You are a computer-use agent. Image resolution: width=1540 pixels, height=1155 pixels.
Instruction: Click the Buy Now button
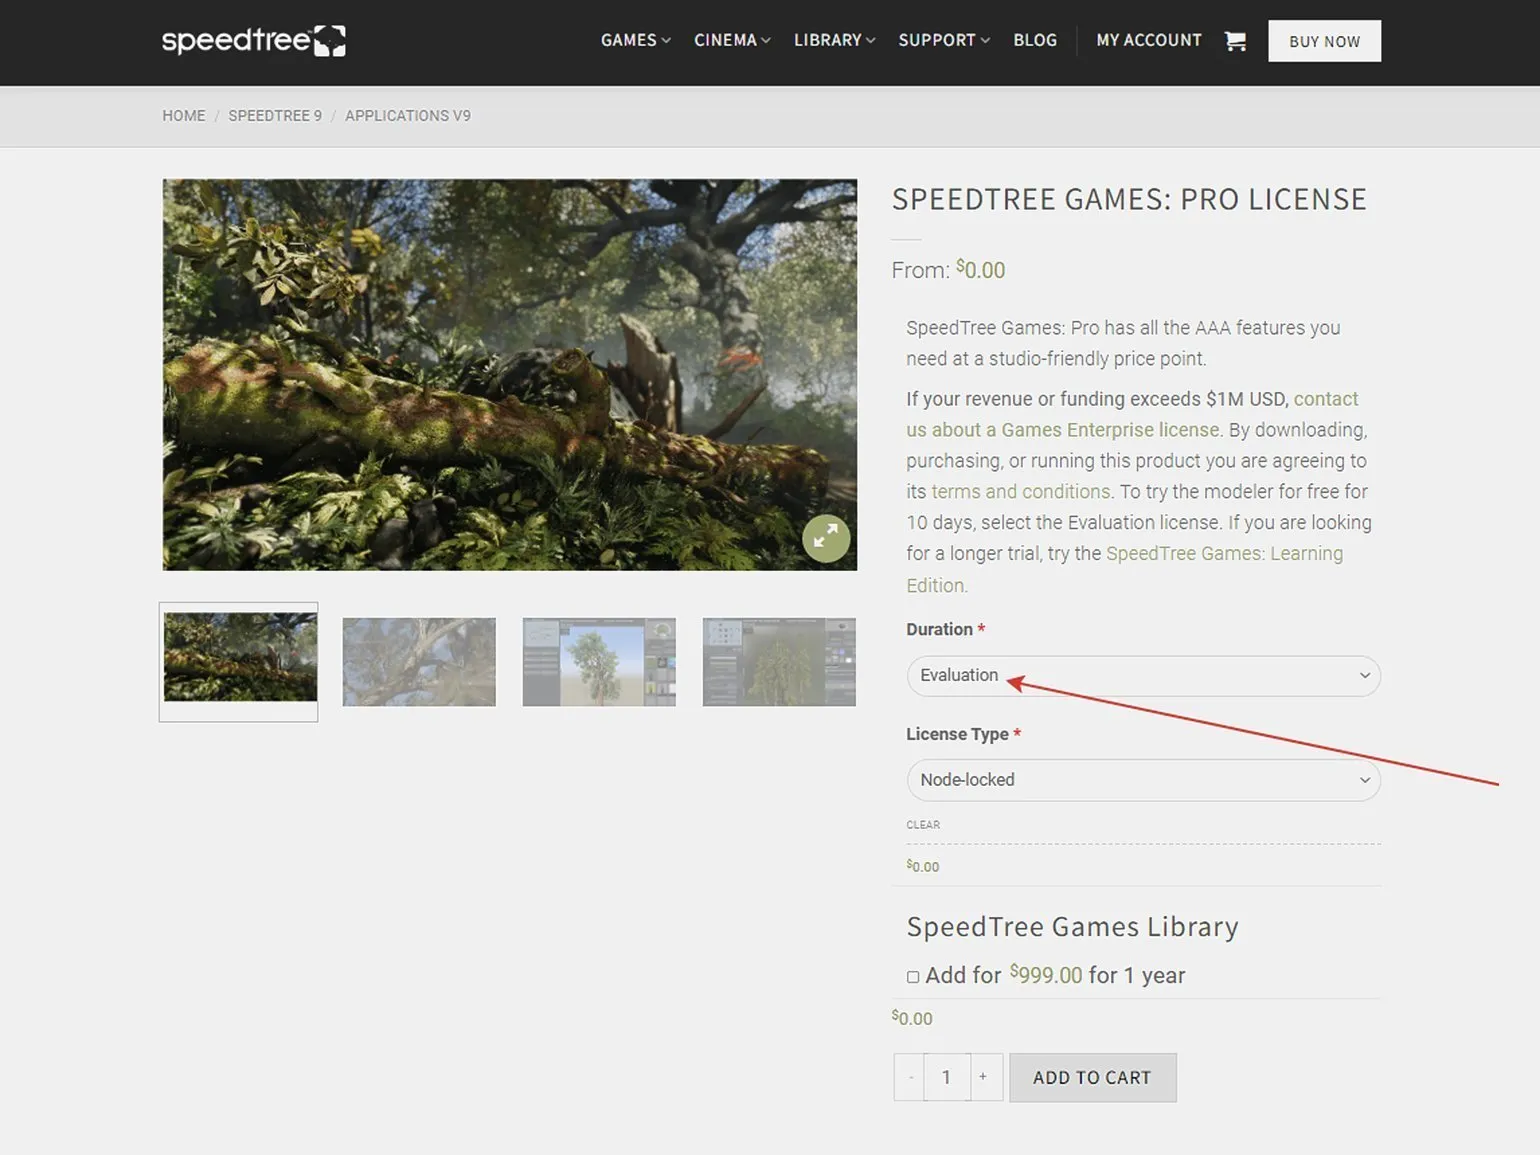point(1324,41)
